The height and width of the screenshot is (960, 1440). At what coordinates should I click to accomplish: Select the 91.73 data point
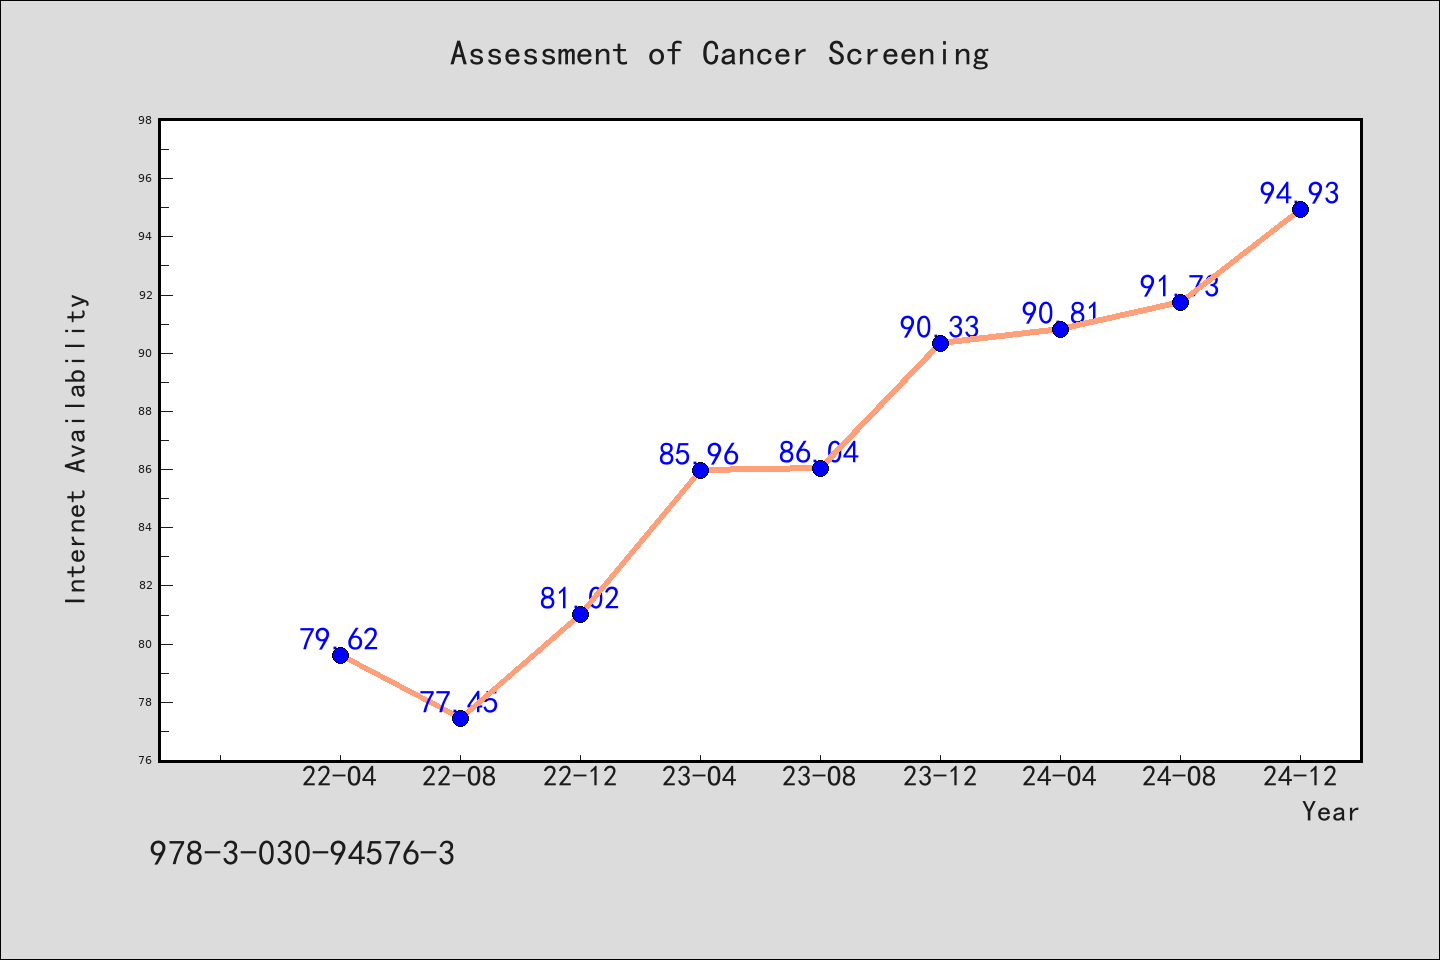[x=1180, y=302]
